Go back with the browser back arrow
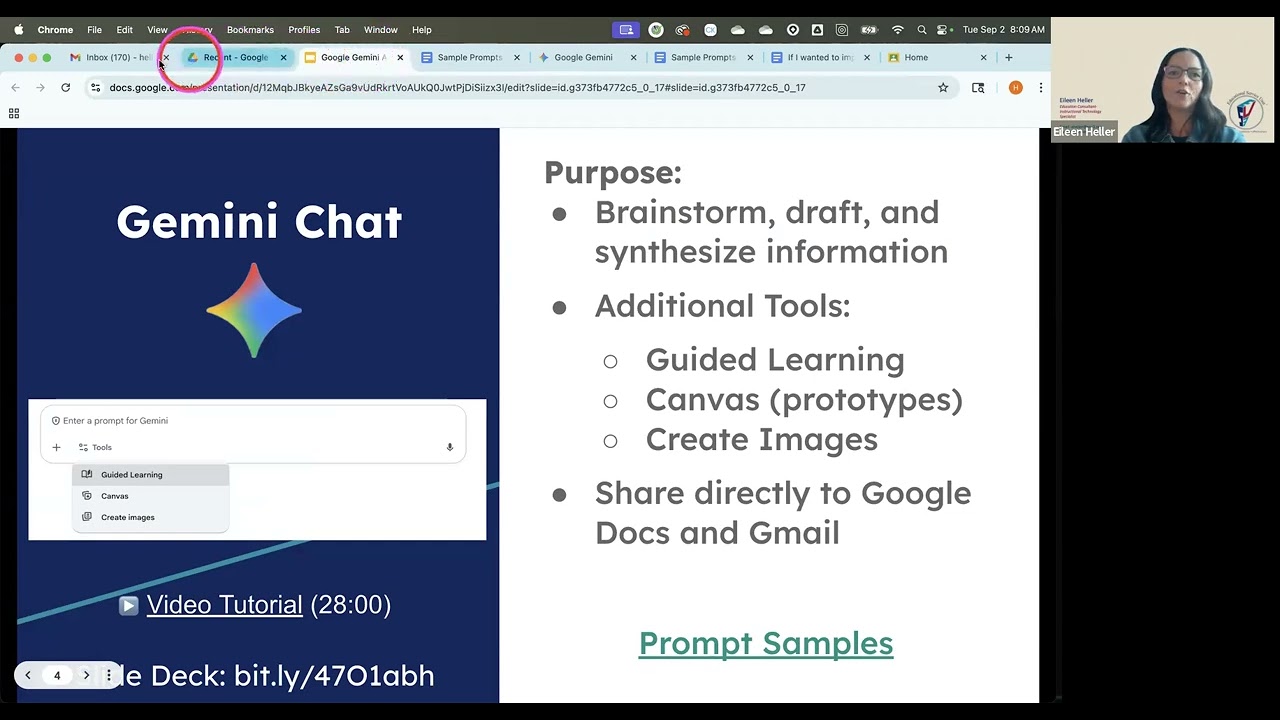1280x720 pixels. coord(15,88)
